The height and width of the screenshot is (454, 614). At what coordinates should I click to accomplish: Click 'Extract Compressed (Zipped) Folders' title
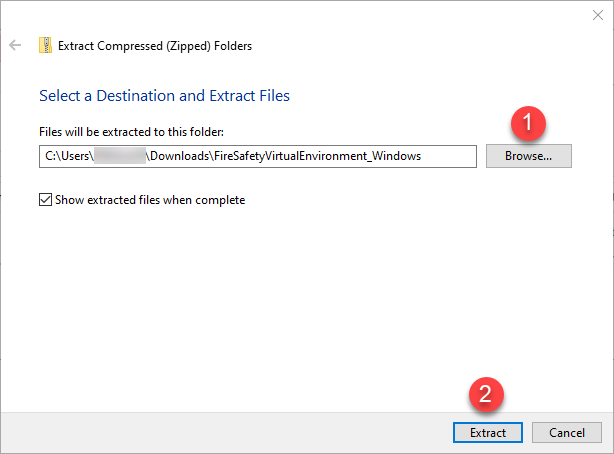pos(155,46)
